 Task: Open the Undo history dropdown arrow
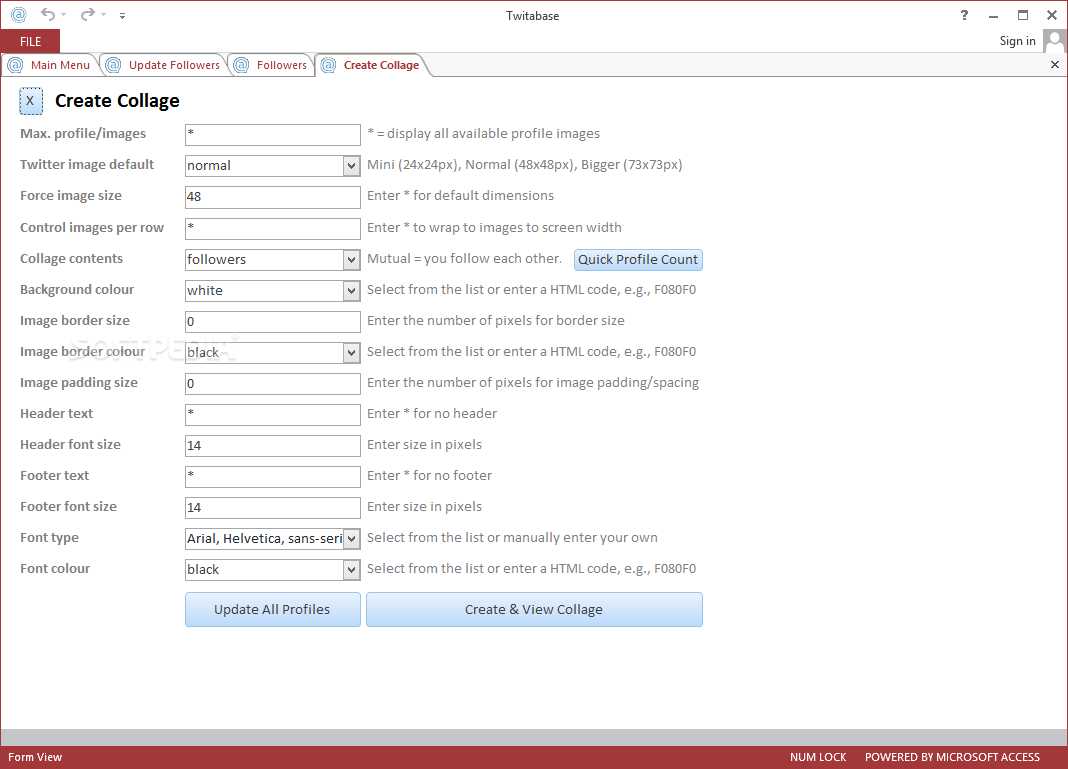[x=63, y=15]
